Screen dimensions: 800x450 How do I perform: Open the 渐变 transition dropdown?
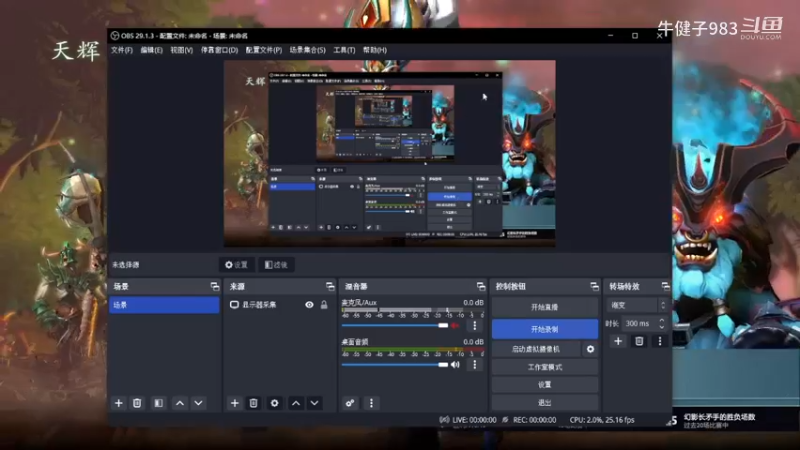(x=637, y=305)
